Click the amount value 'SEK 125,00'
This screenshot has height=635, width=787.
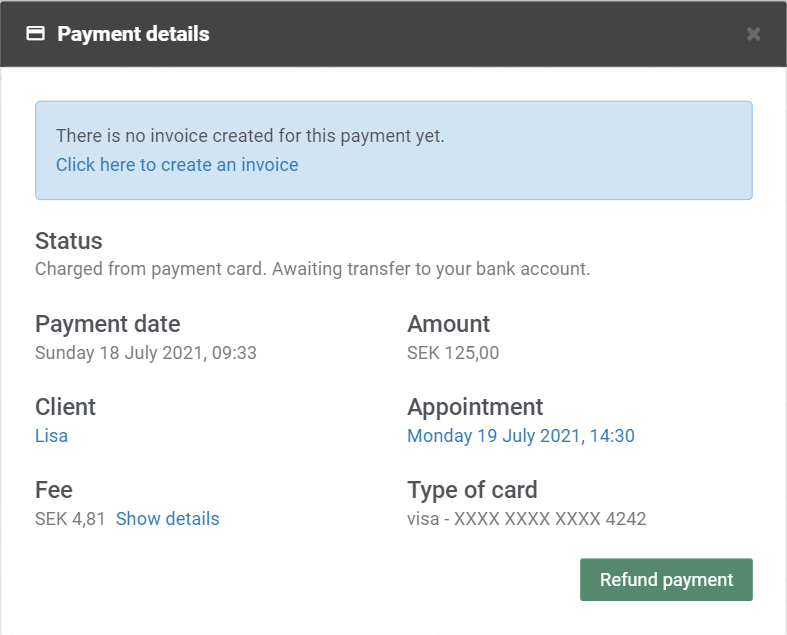[453, 353]
